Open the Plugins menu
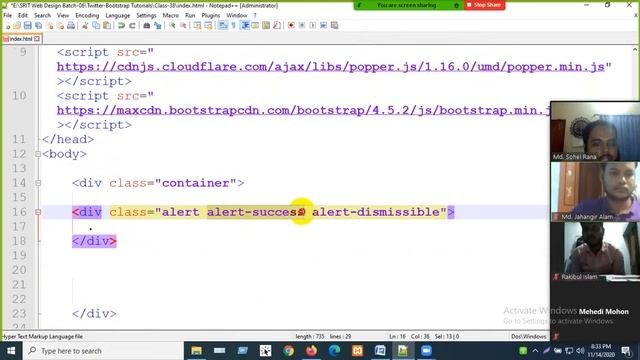Image resolution: width=640 pixels, height=360 pixels. coord(211,15)
